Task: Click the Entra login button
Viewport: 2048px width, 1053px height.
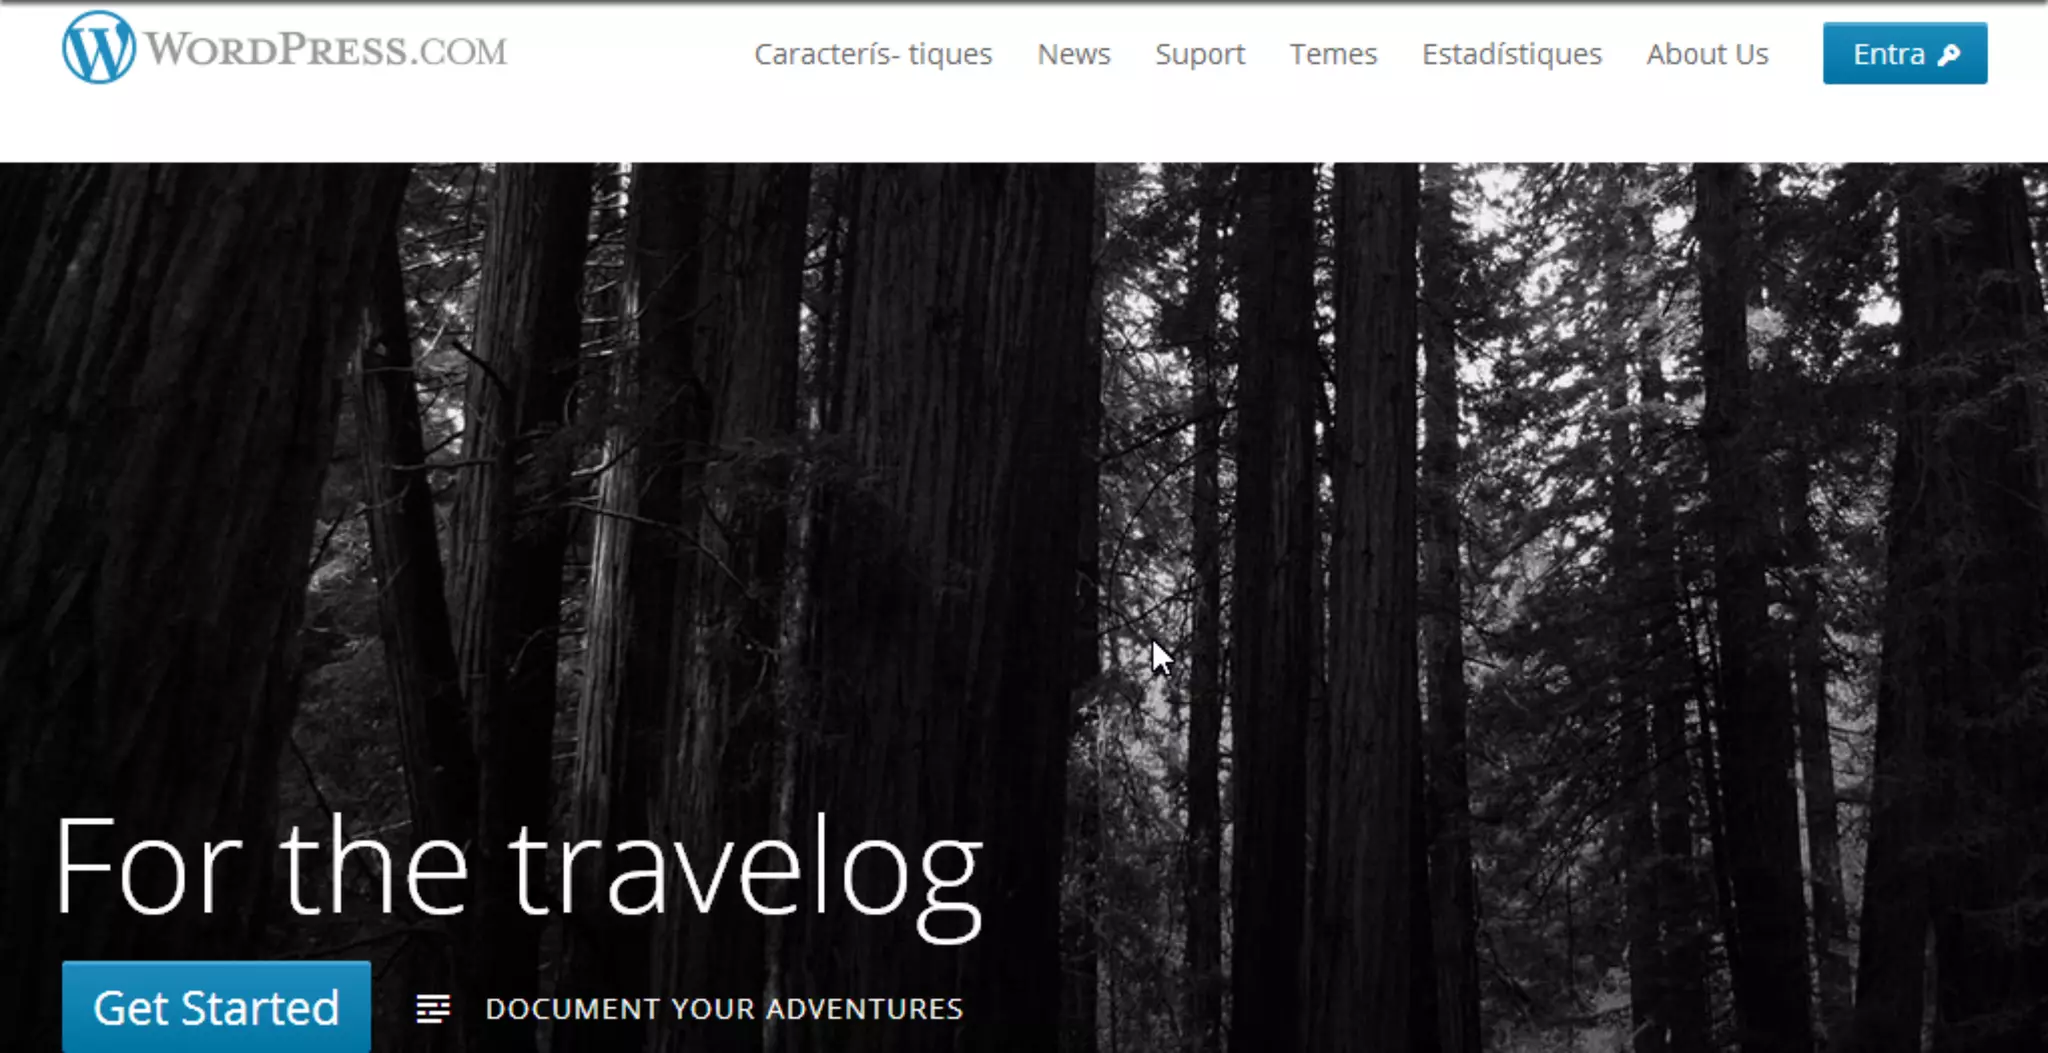Action: pyautogui.click(x=1905, y=53)
